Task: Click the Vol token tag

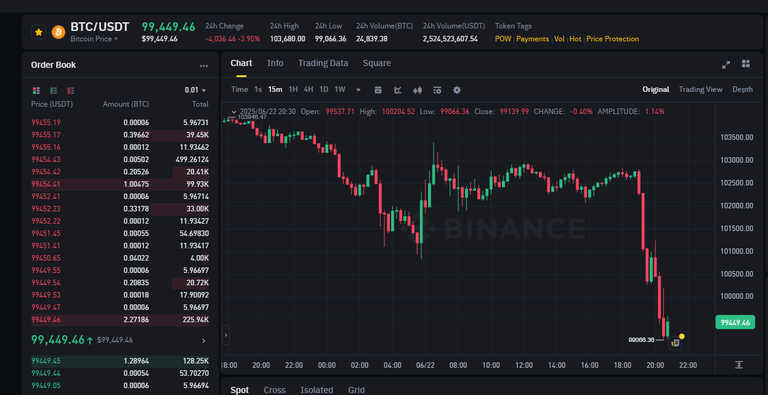Action: pyautogui.click(x=559, y=39)
